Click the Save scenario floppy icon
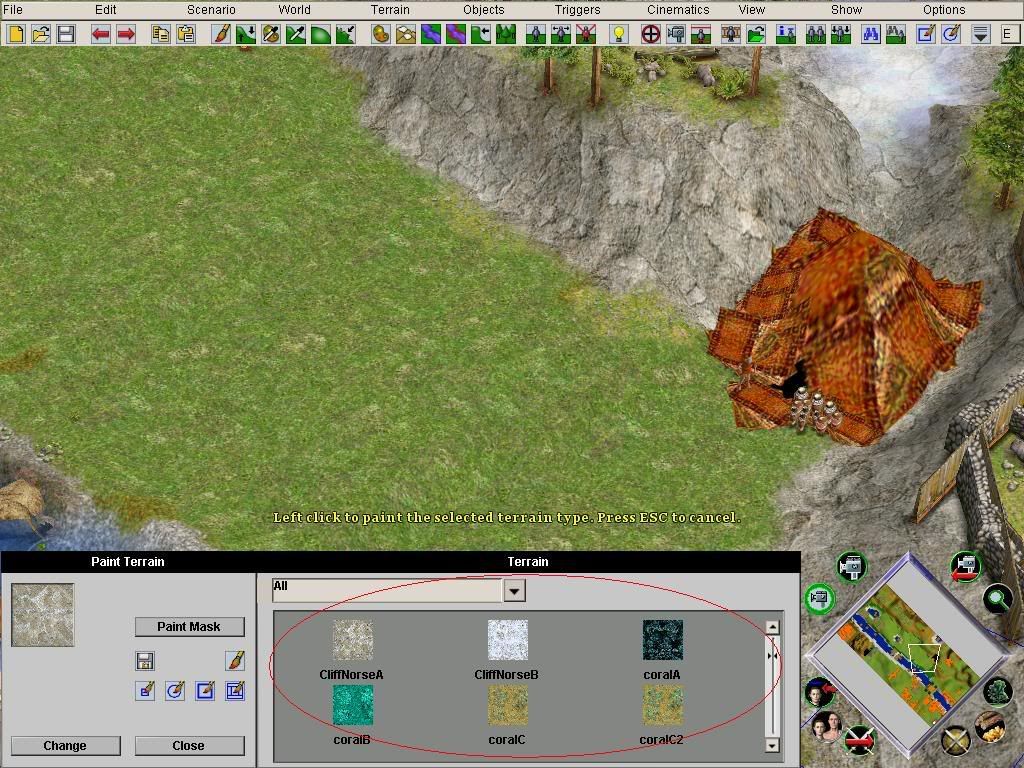The width and height of the screenshot is (1024, 768). [66, 34]
